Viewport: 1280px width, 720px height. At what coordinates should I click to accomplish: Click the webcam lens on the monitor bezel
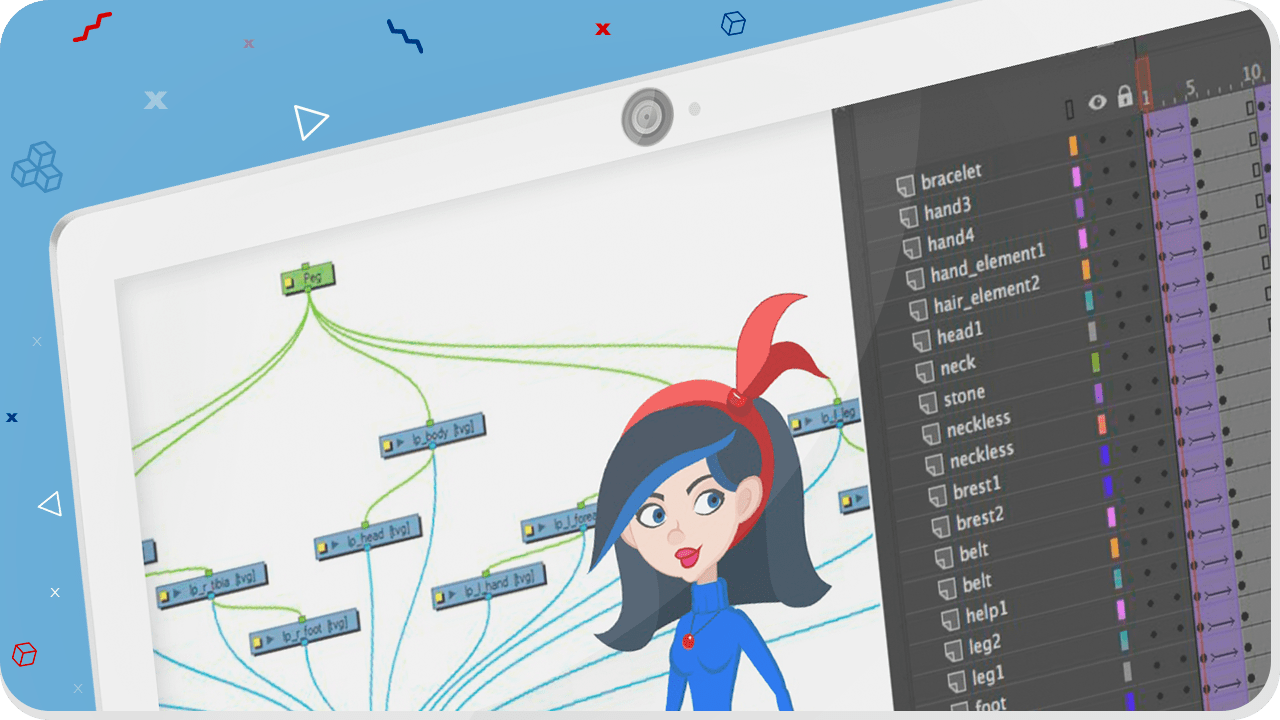647,117
